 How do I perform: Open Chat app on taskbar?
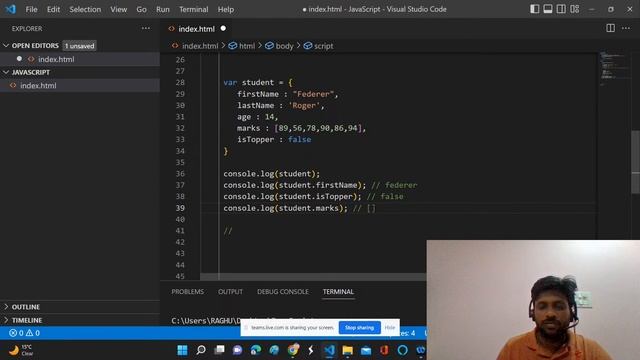pos(238,350)
